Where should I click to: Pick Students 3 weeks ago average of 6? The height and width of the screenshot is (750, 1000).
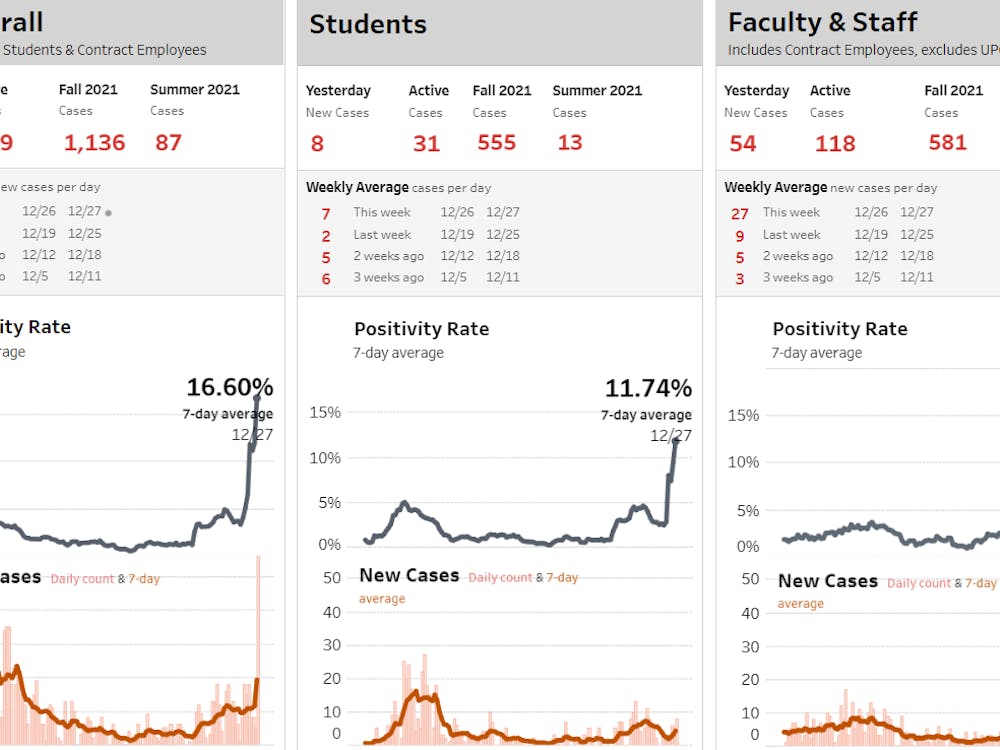coord(326,279)
